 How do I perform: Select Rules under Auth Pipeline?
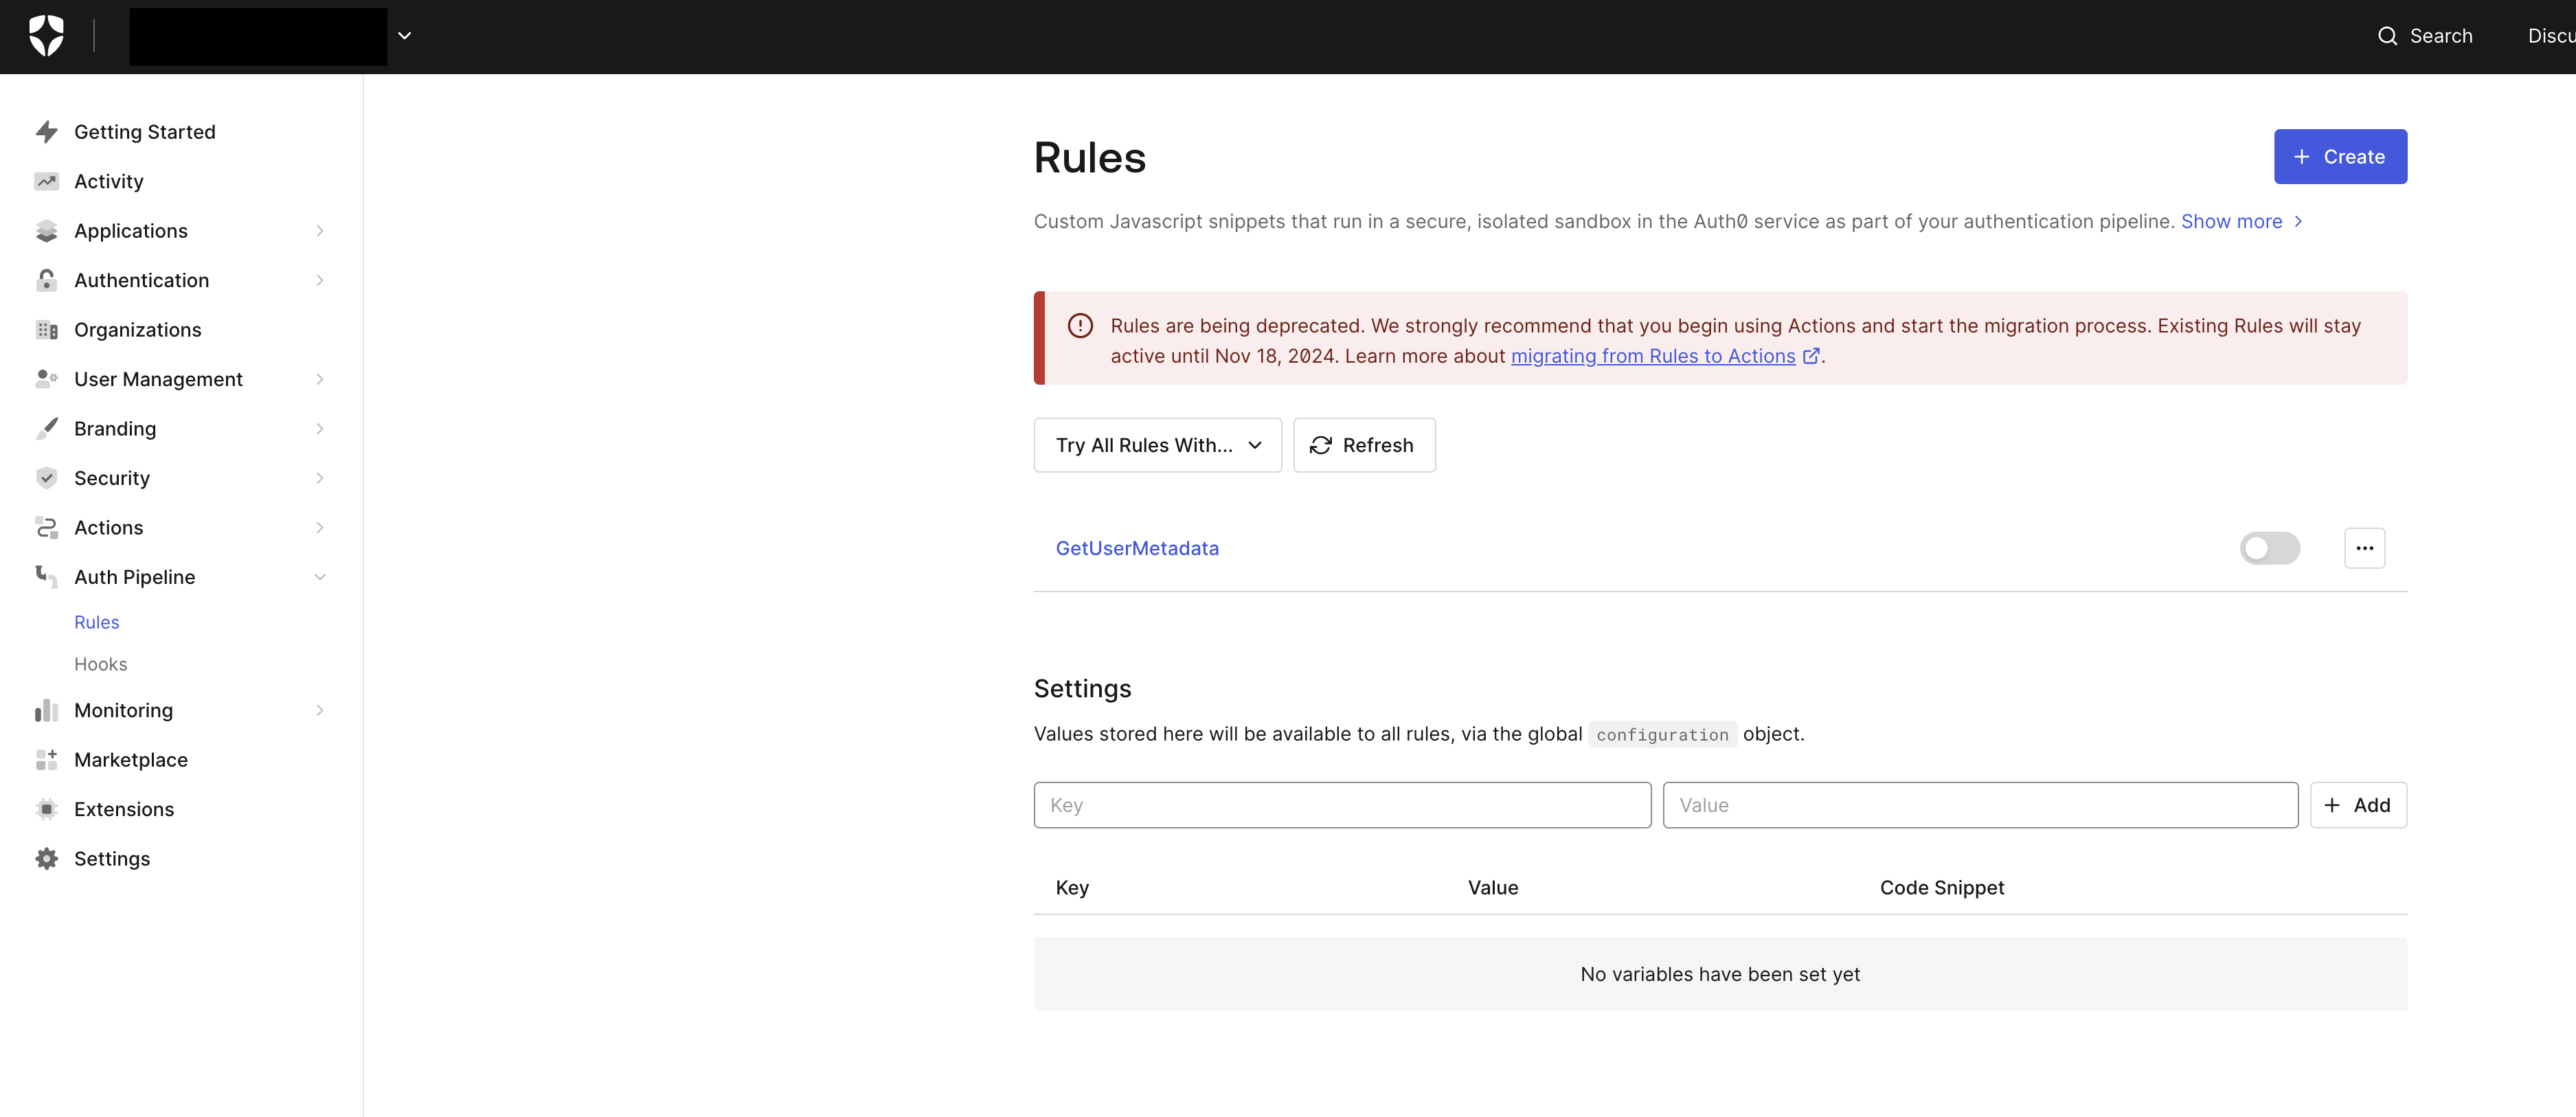pos(96,621)
